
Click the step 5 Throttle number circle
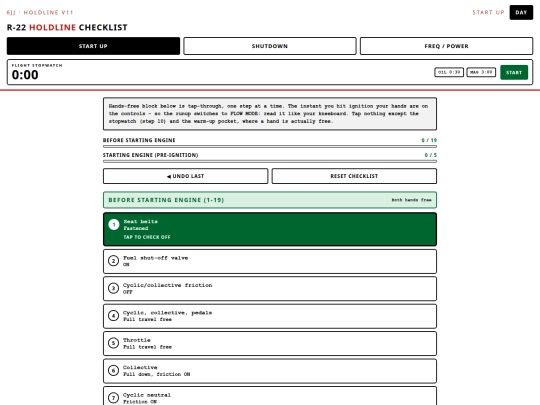tap(113, 343)
